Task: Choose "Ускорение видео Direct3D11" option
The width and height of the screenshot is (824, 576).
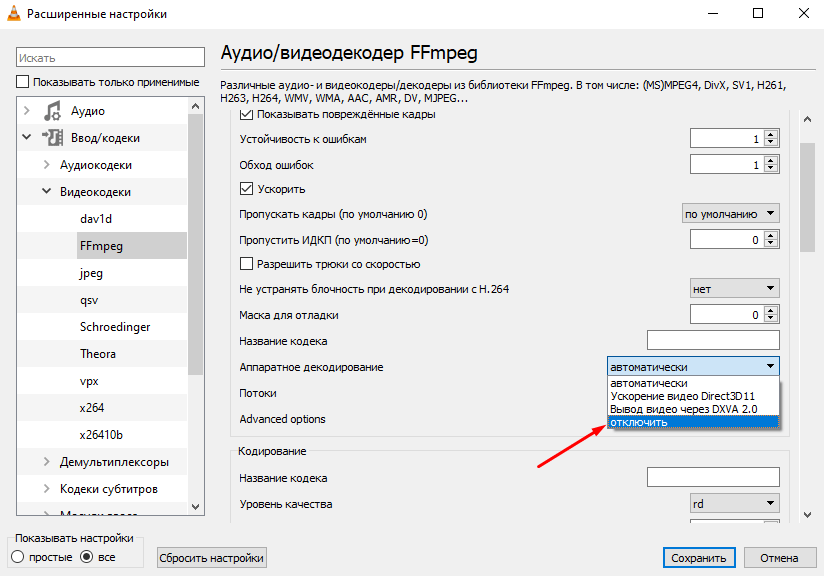Action: click(x=692, y=396)
